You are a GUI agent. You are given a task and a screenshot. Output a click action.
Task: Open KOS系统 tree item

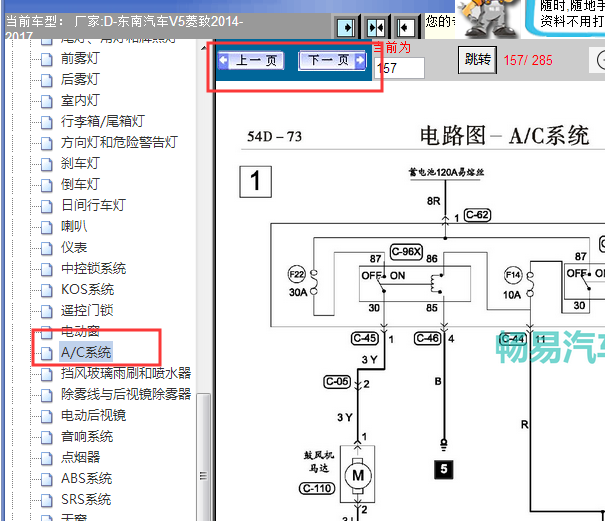[87, 289]
